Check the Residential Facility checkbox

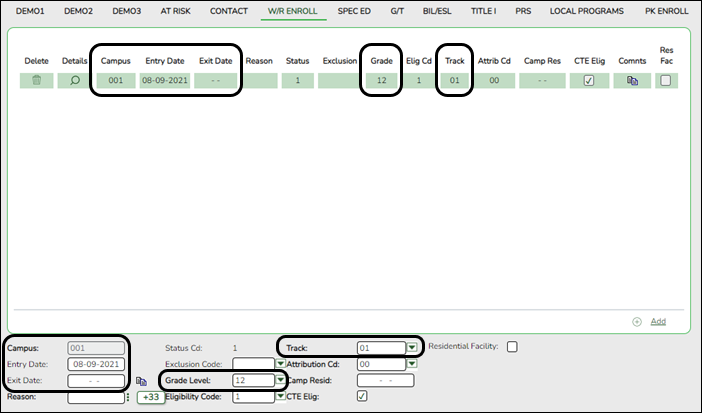[x=512, y=347]
